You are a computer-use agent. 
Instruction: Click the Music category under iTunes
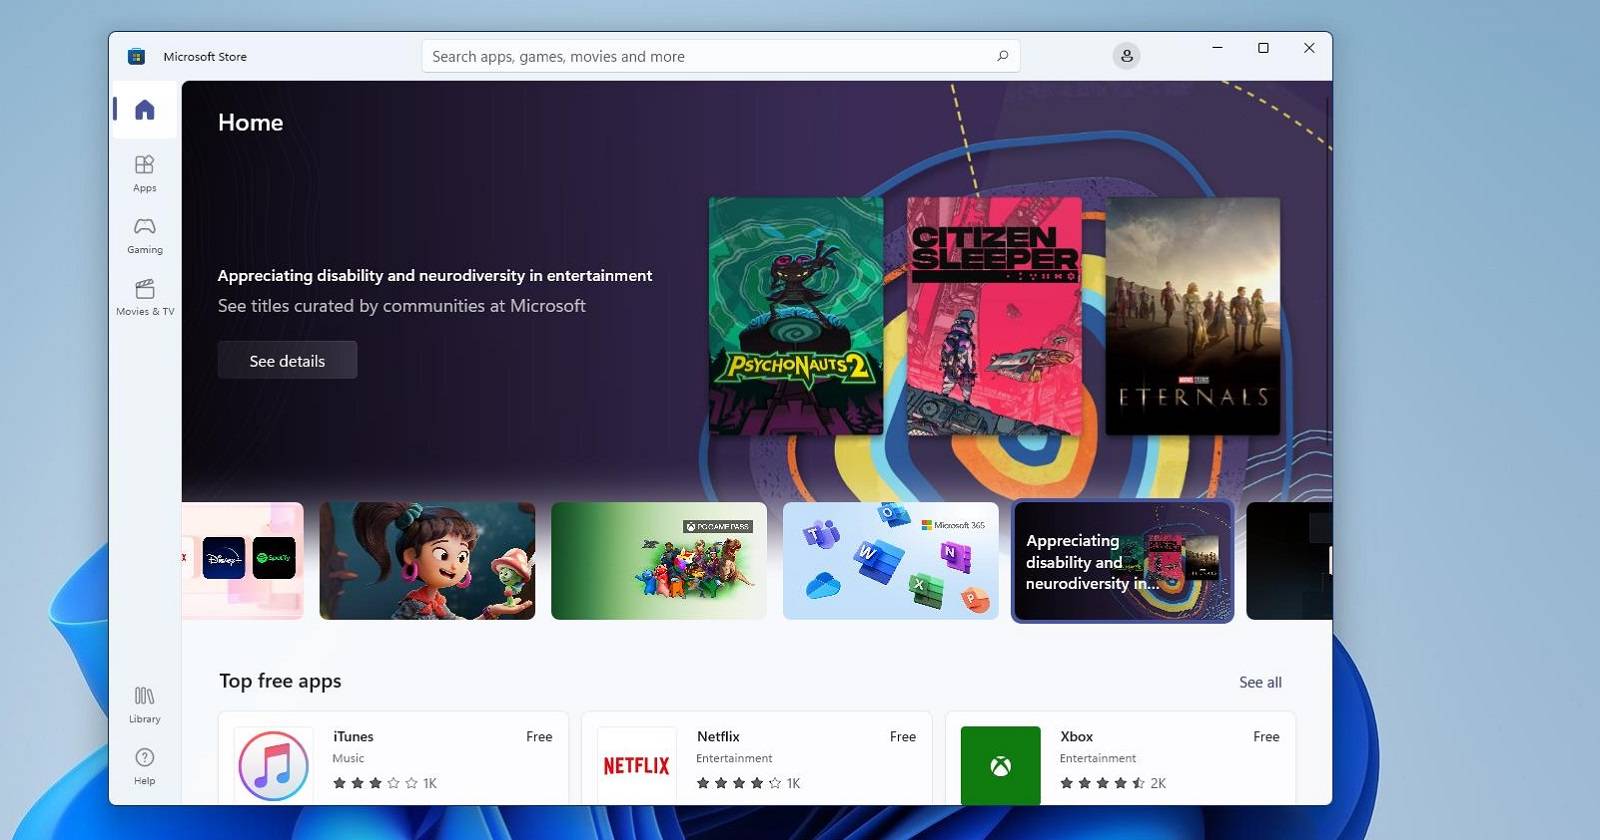click(x=348, y=758)
